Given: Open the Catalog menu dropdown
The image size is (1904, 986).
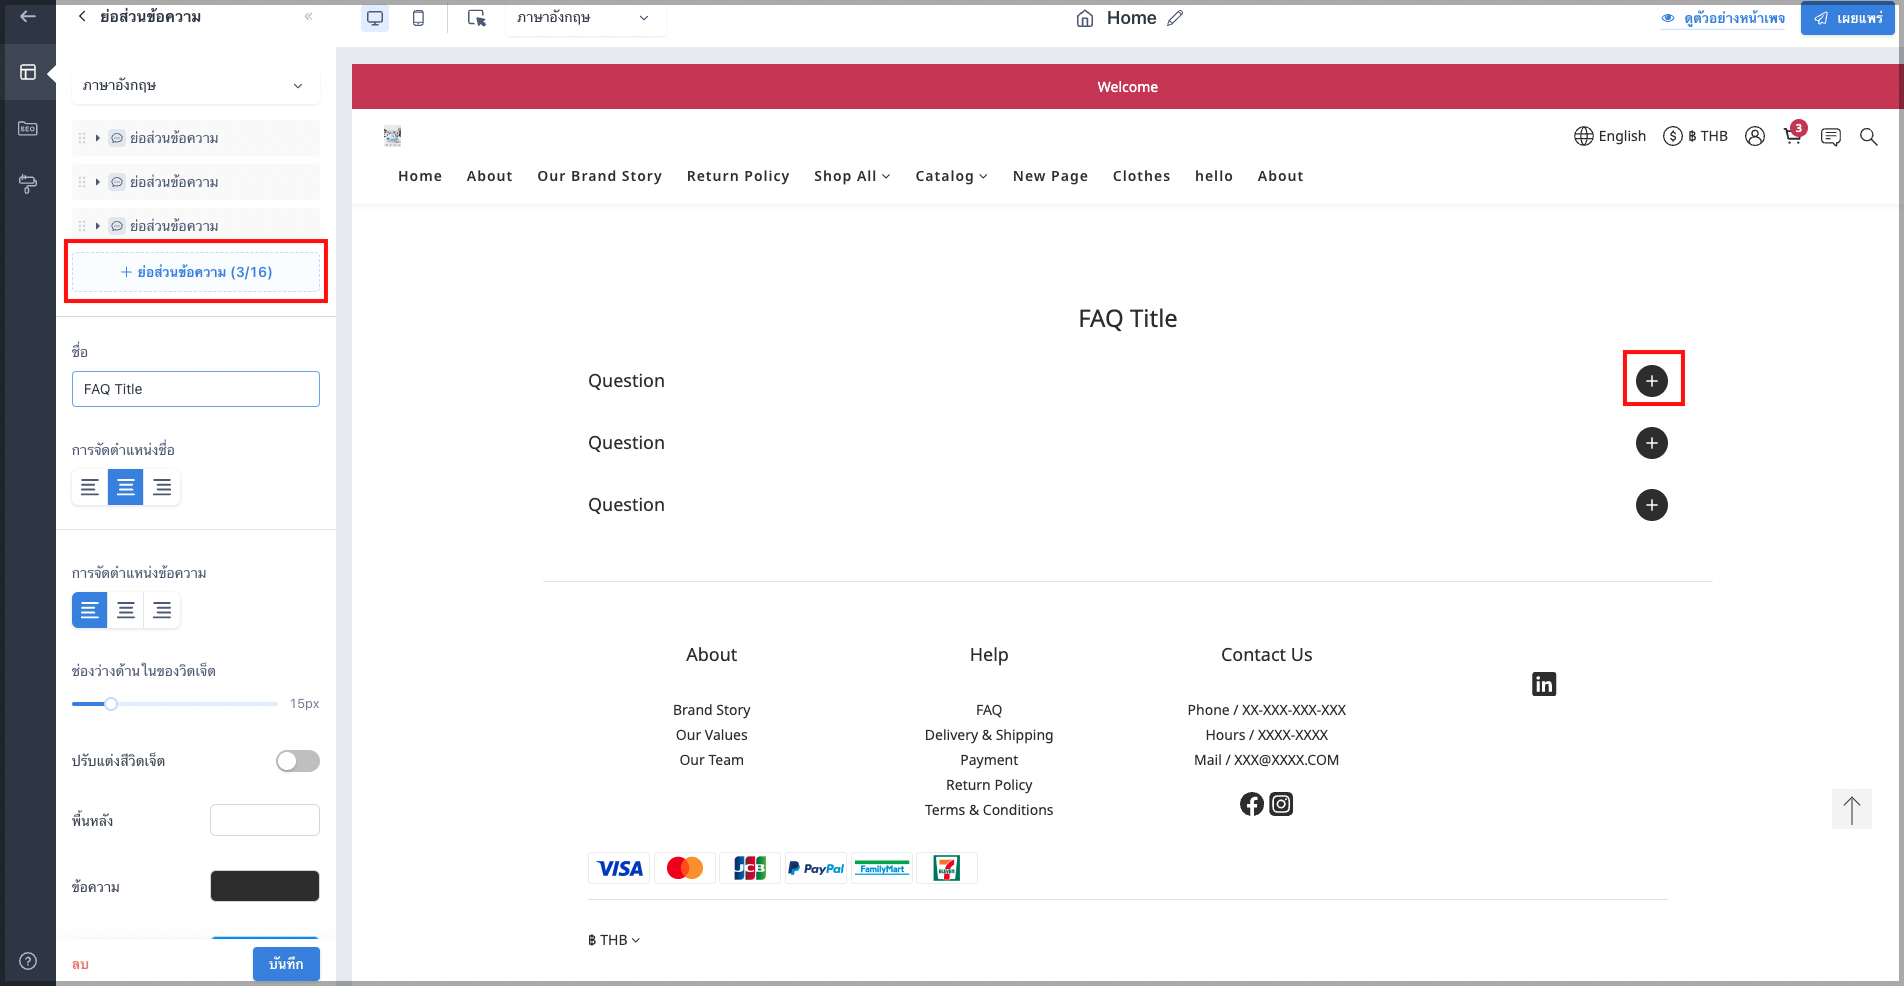Looking at the screenshot, I should click(x=951, y=176).
